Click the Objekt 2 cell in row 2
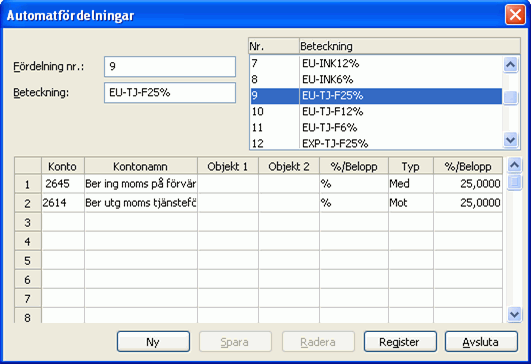 tap(289, 203)
